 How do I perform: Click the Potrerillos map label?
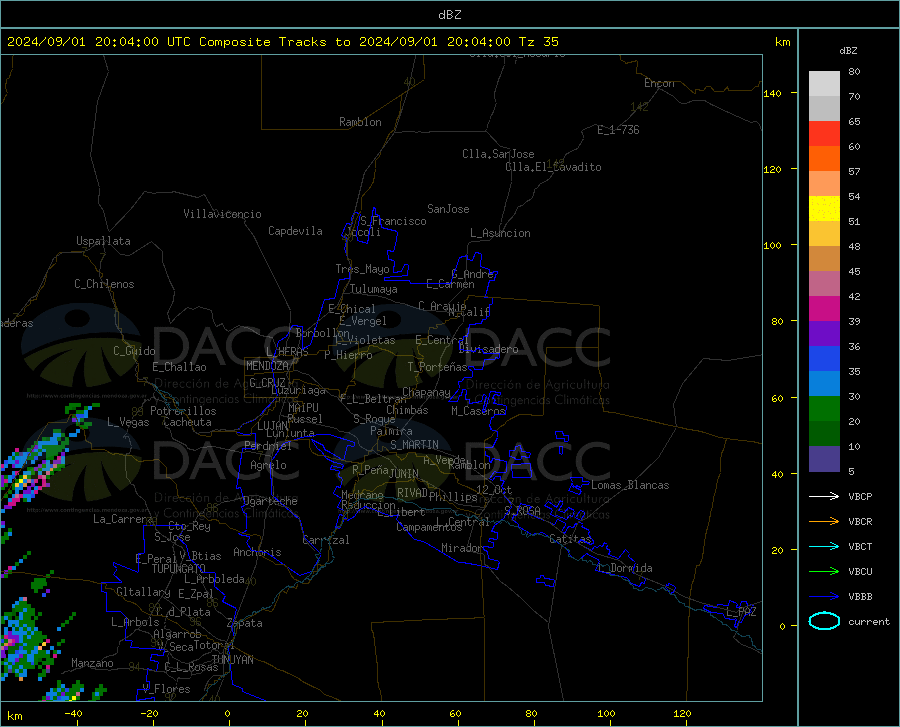[x=183, y=411]
